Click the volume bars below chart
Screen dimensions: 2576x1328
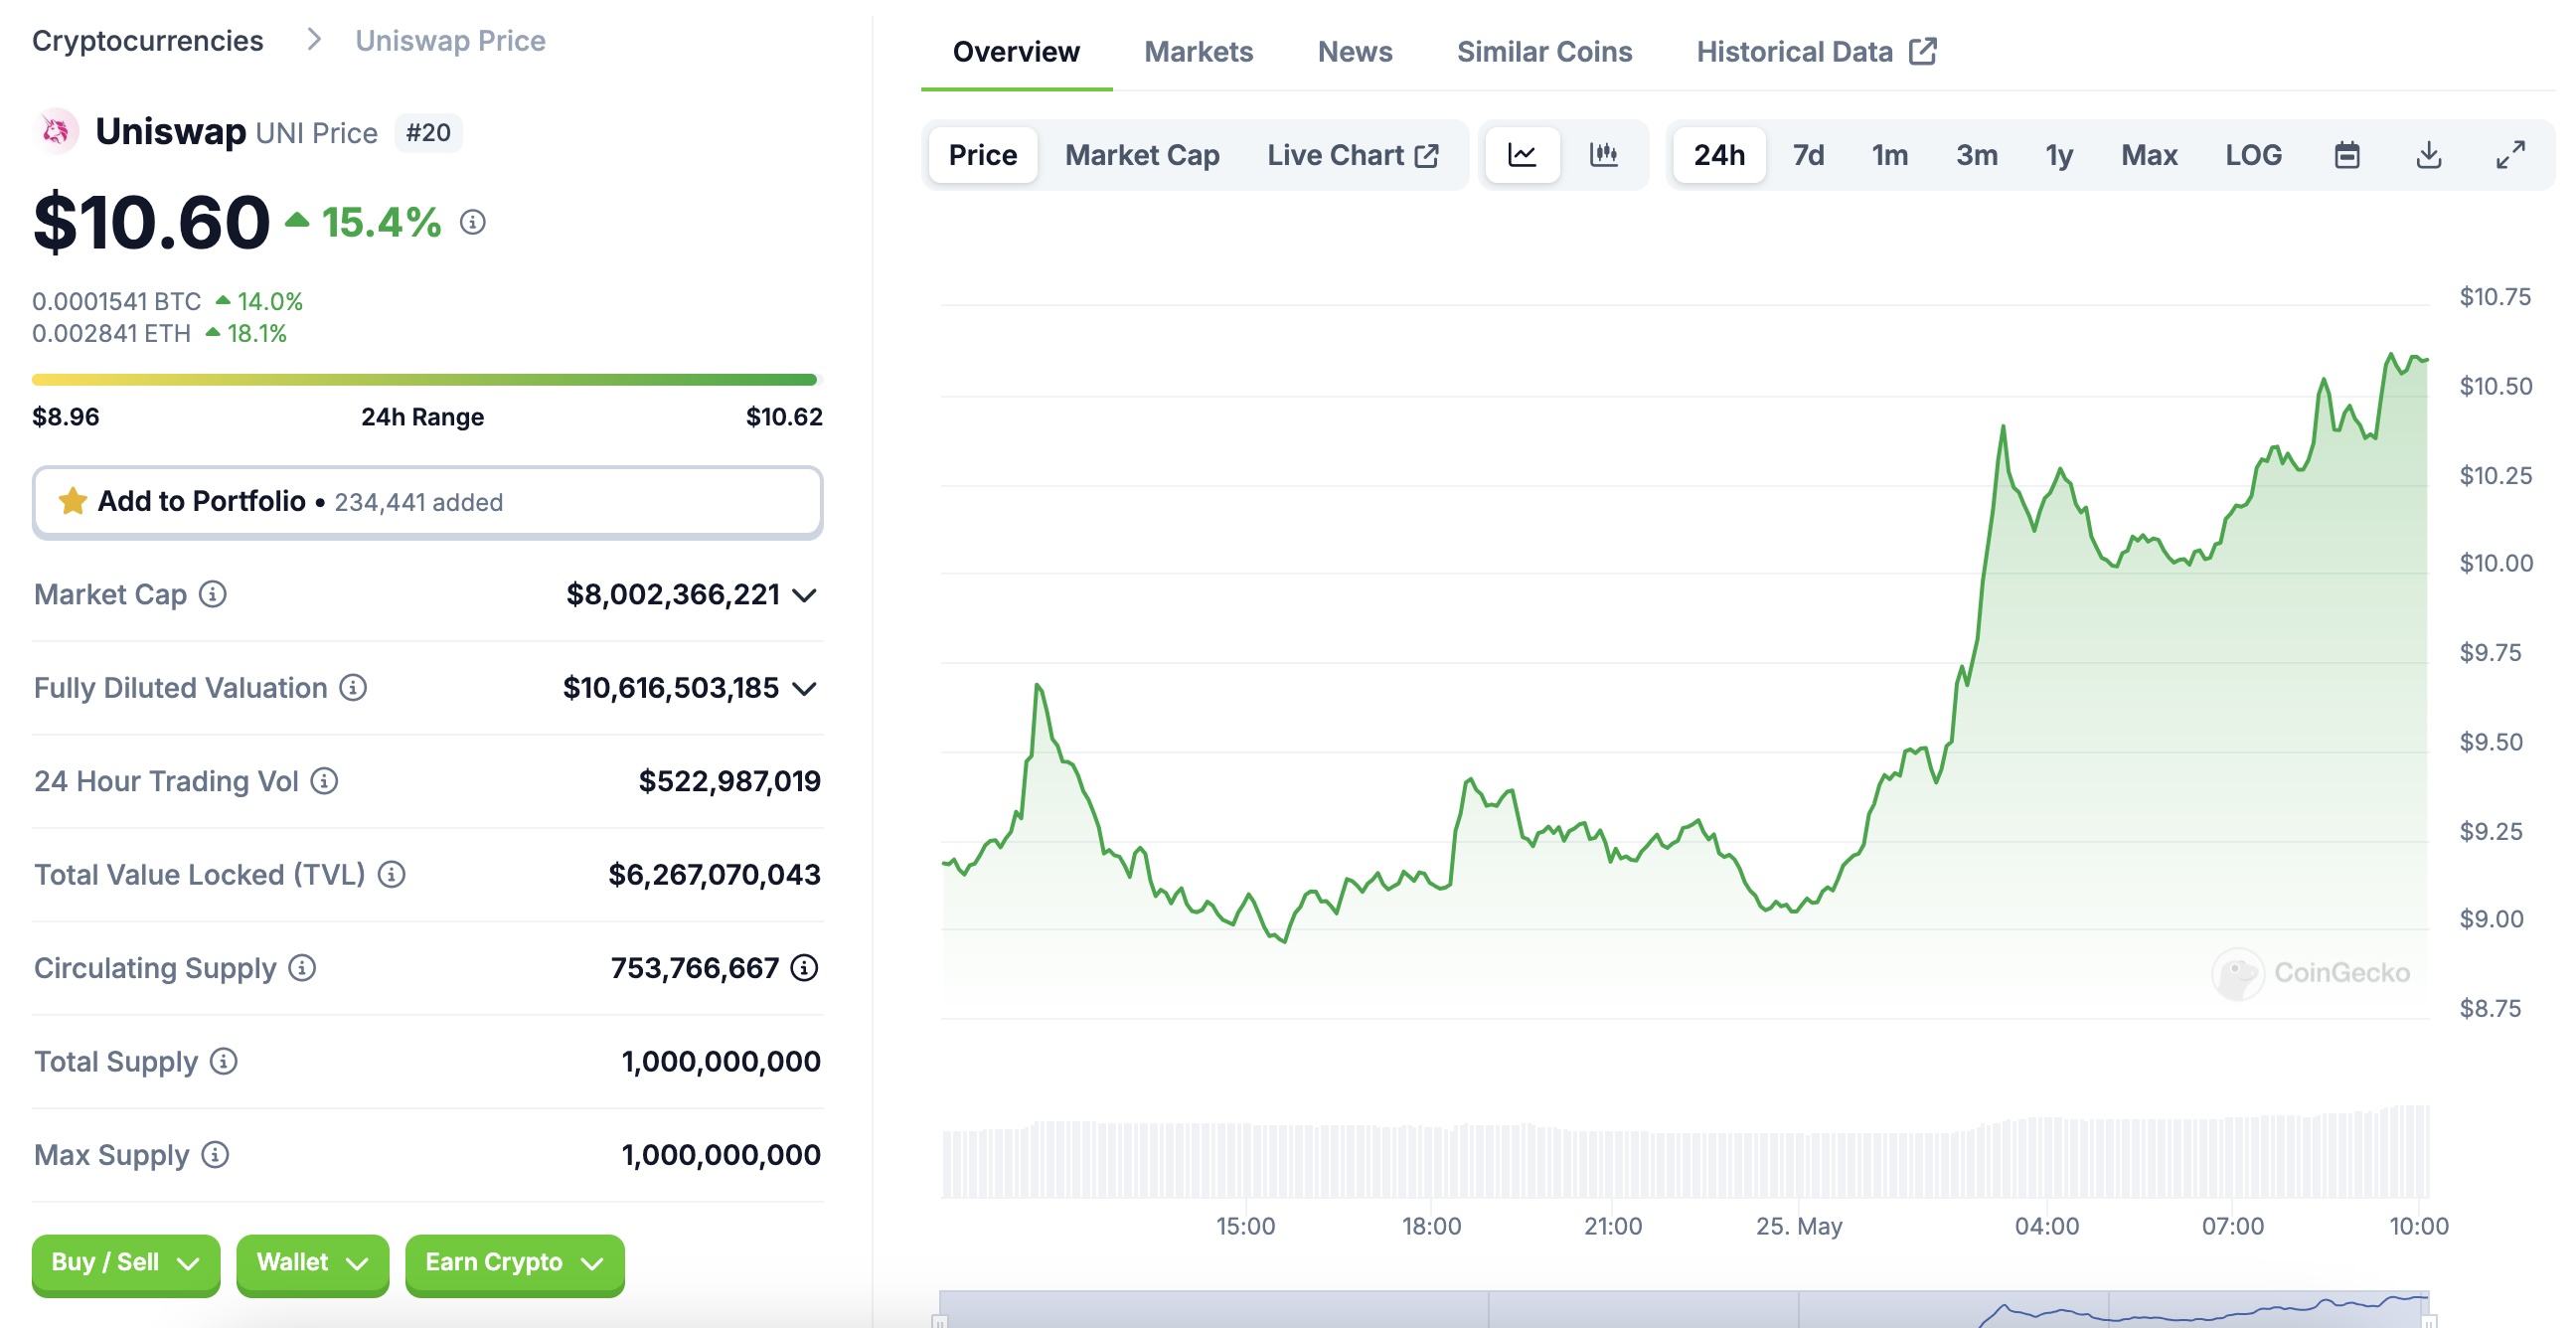(x=1685, y=1152)
